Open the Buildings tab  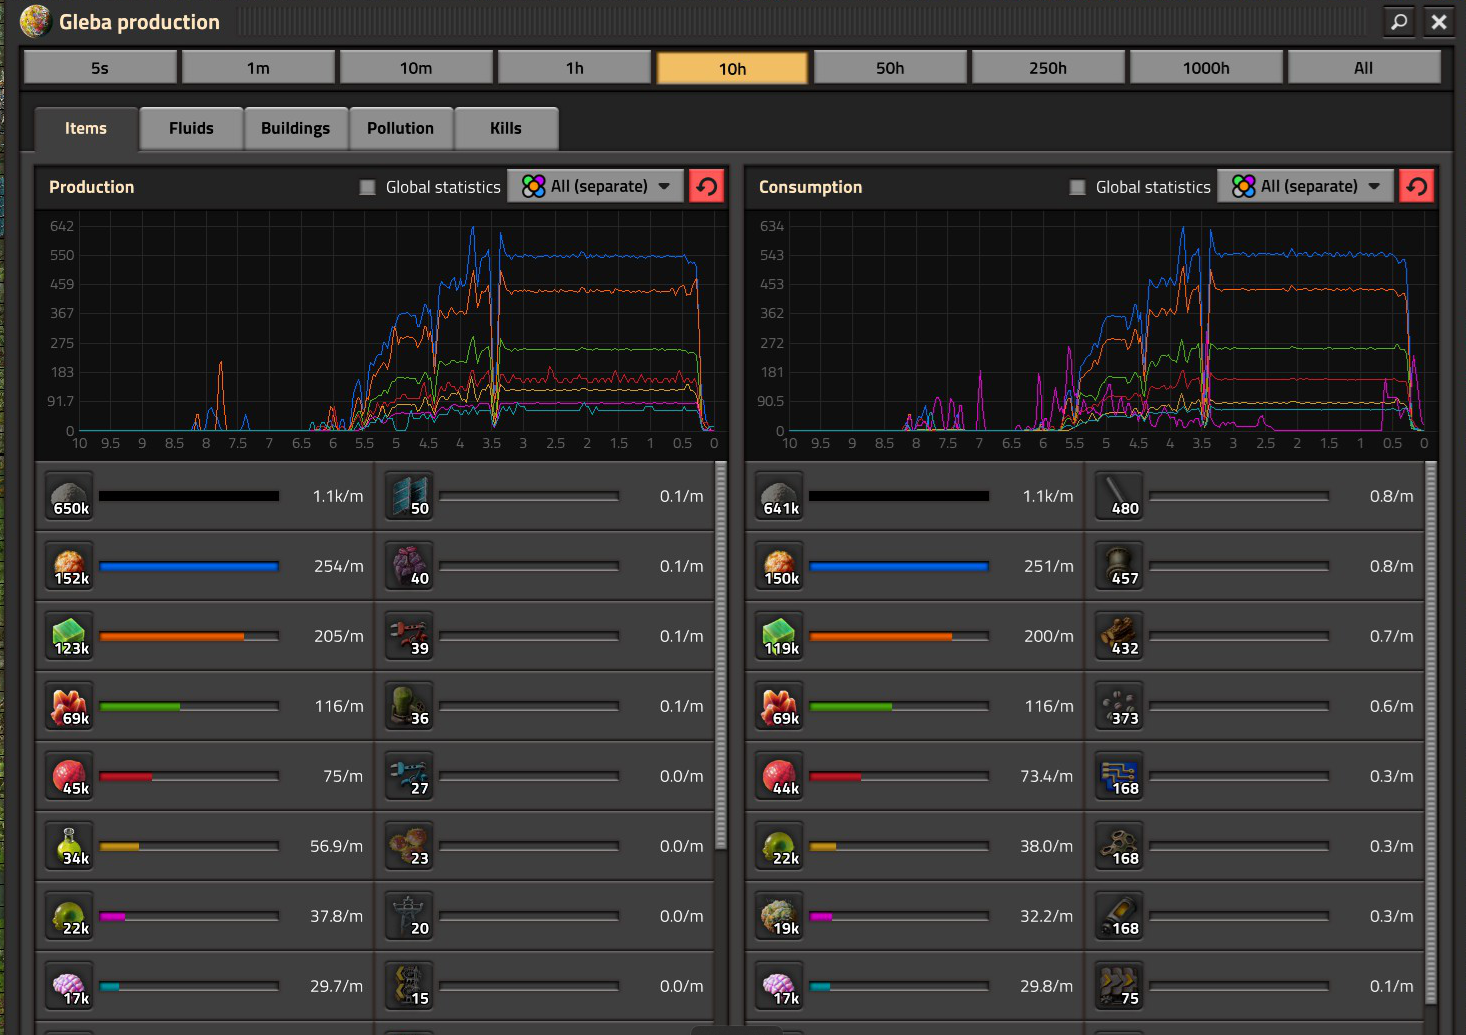click(295, 128)
